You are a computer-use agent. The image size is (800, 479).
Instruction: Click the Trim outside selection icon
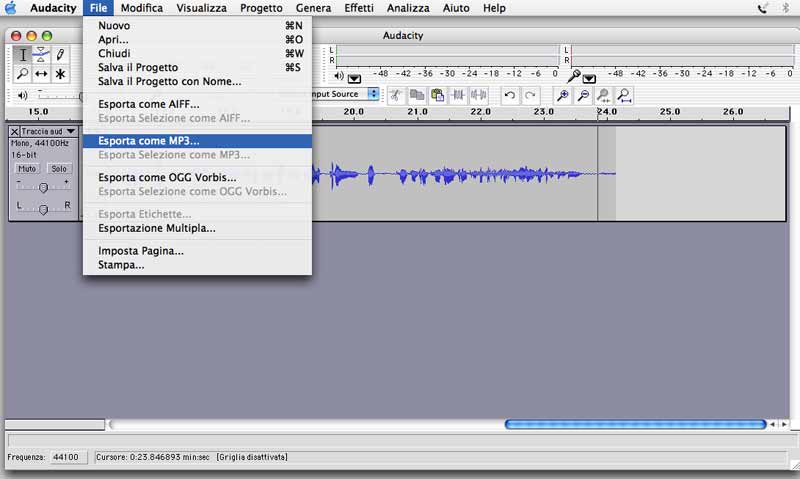tap(458, 95)
